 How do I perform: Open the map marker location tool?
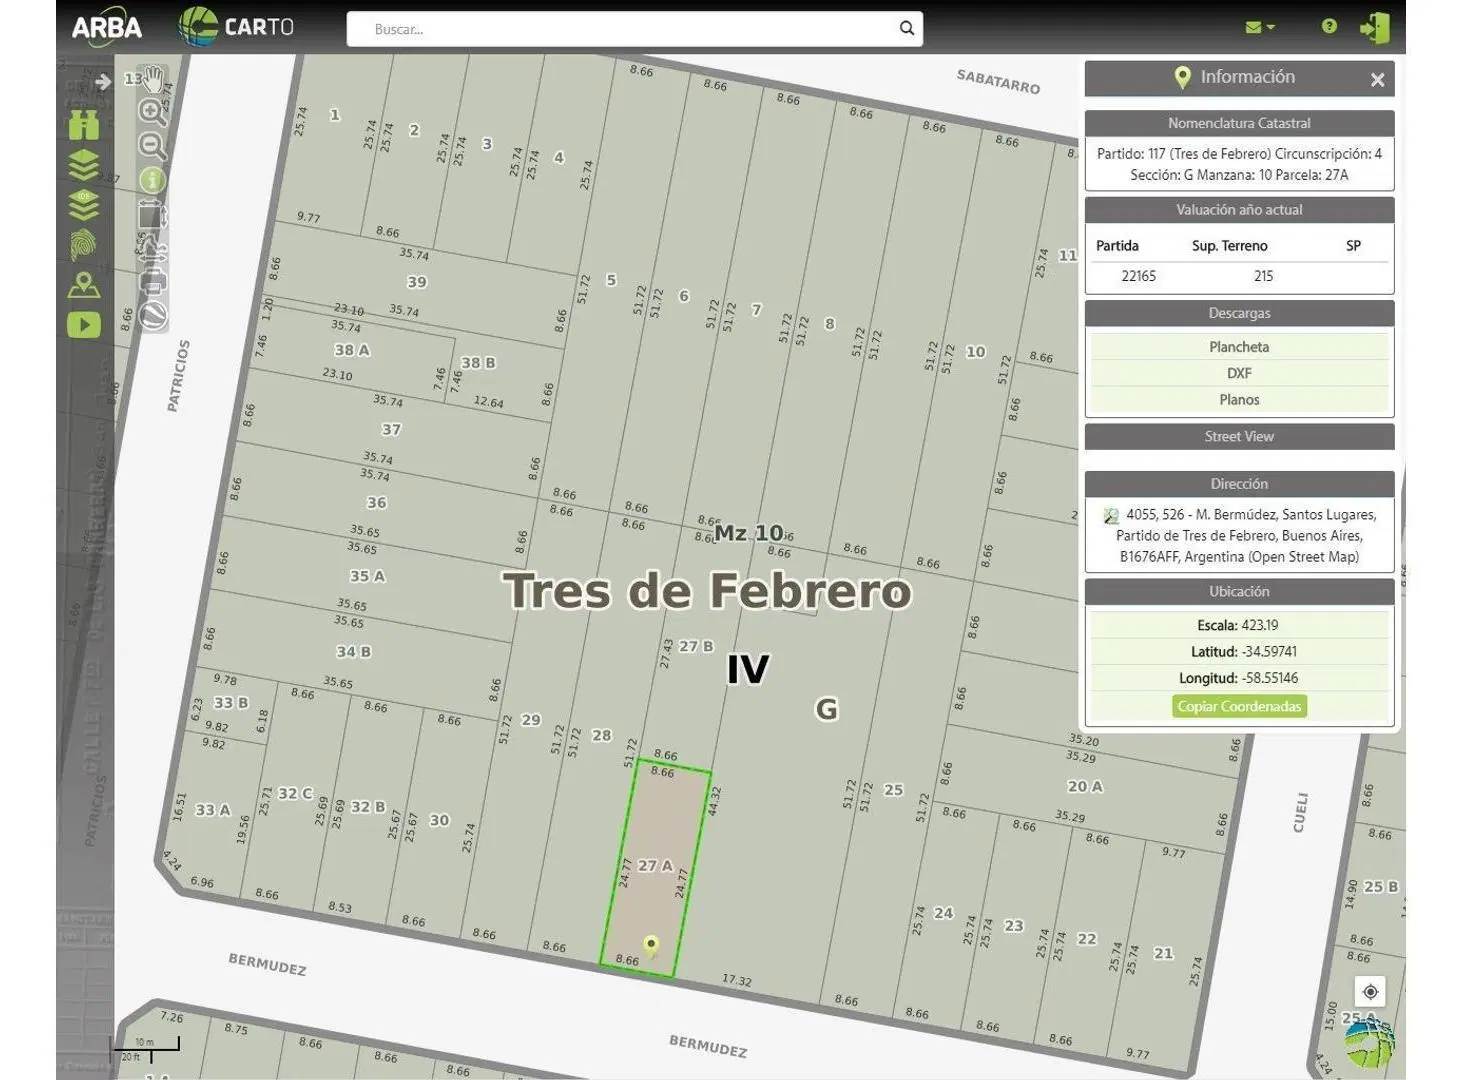pyautogui.click(x=84, y=285)
